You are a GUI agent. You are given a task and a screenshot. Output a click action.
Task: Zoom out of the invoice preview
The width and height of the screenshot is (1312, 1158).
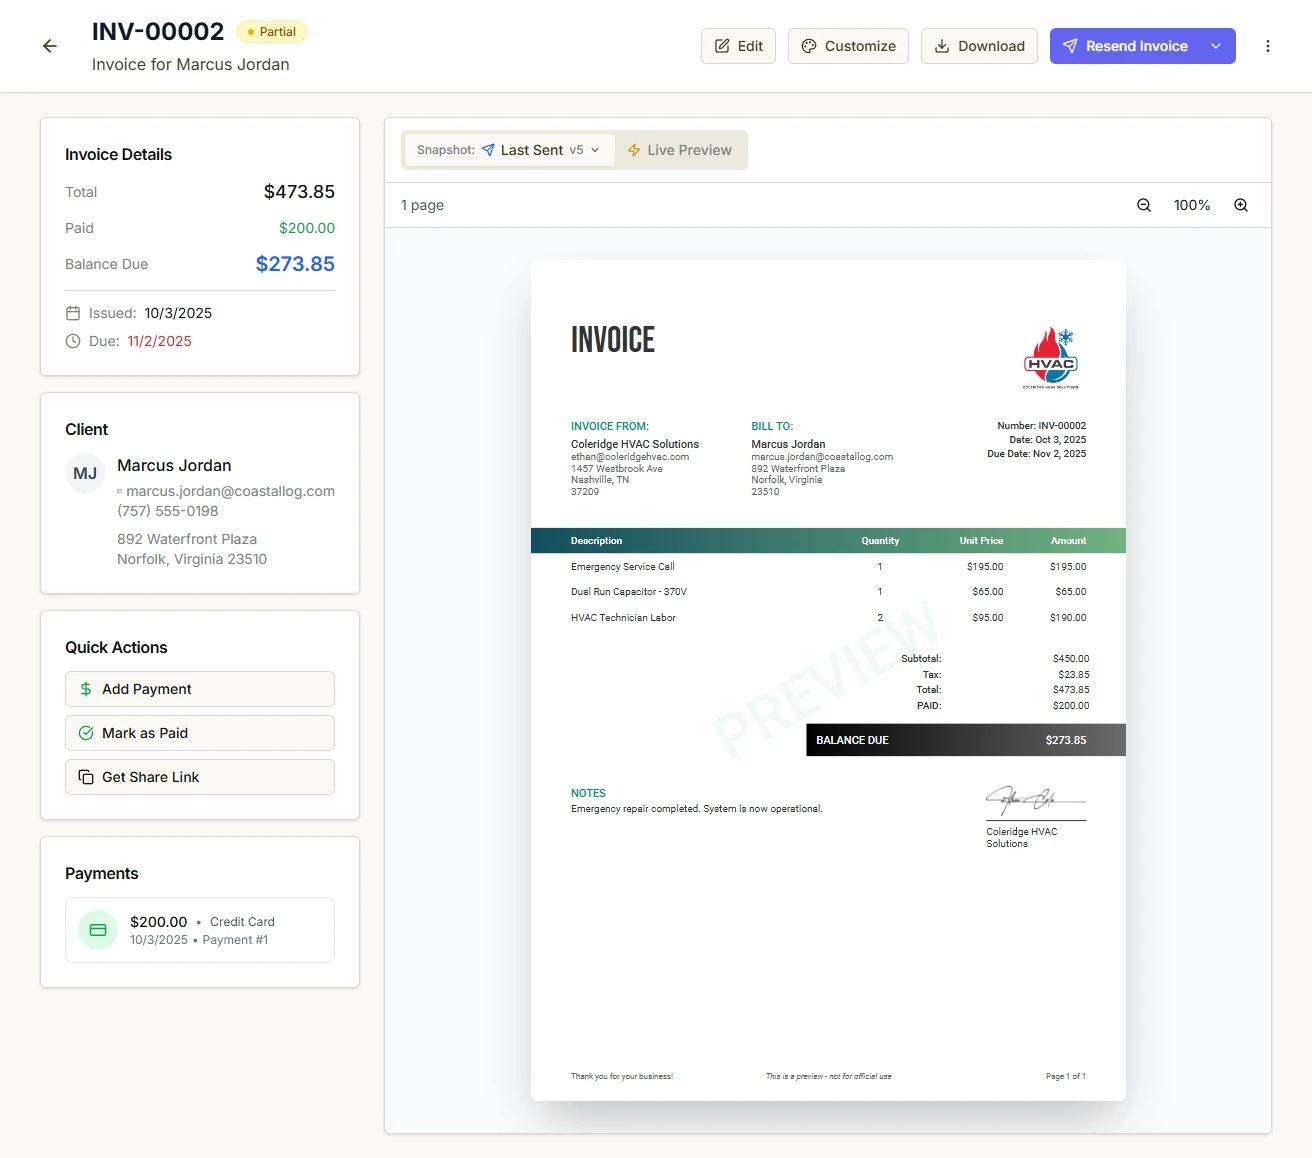pyautogui.click(x=1143, y=205)
